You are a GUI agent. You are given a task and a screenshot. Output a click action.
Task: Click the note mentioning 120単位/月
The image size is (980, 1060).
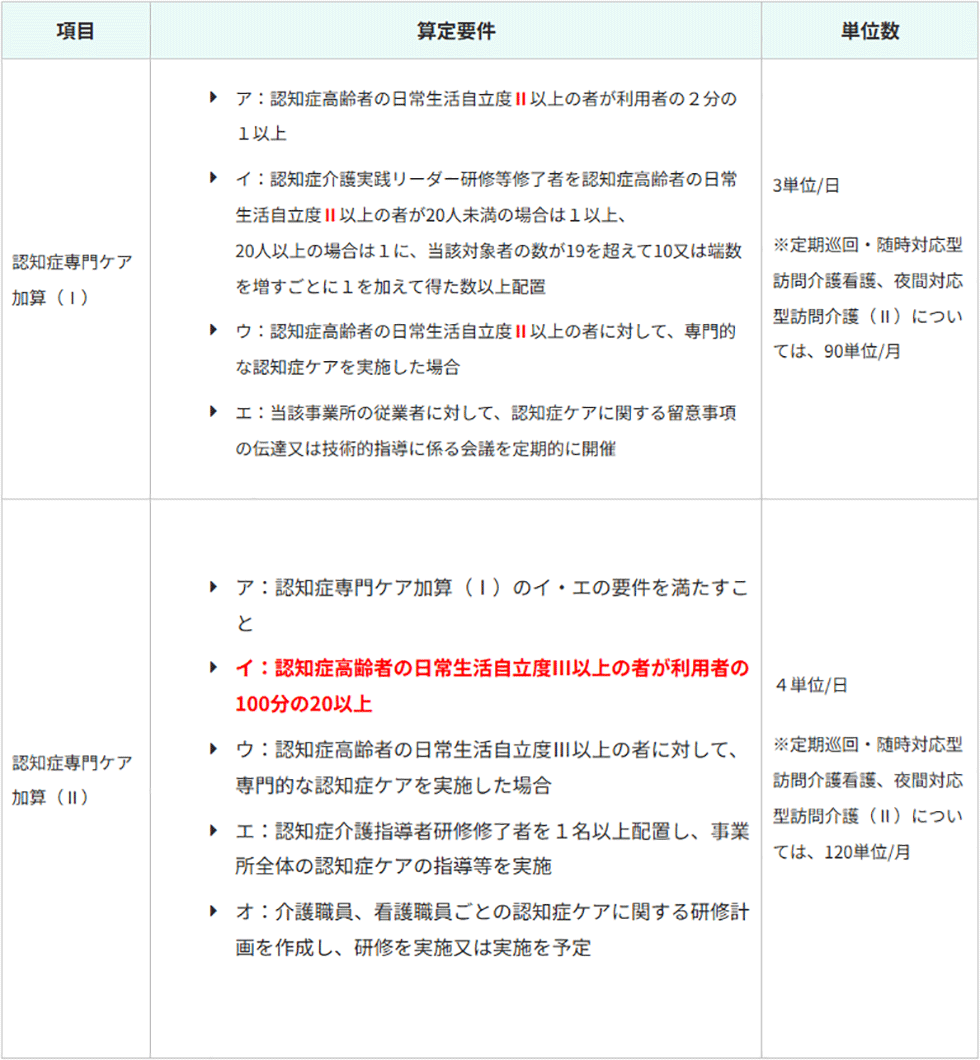click(868, 798)
